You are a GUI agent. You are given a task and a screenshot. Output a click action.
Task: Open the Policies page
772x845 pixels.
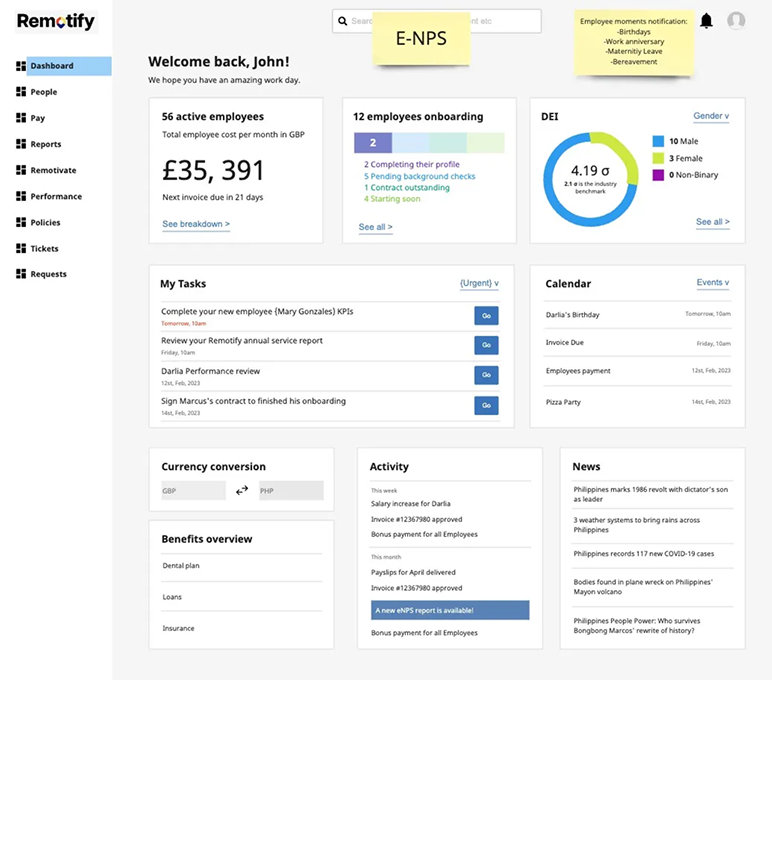pos(45,223)
